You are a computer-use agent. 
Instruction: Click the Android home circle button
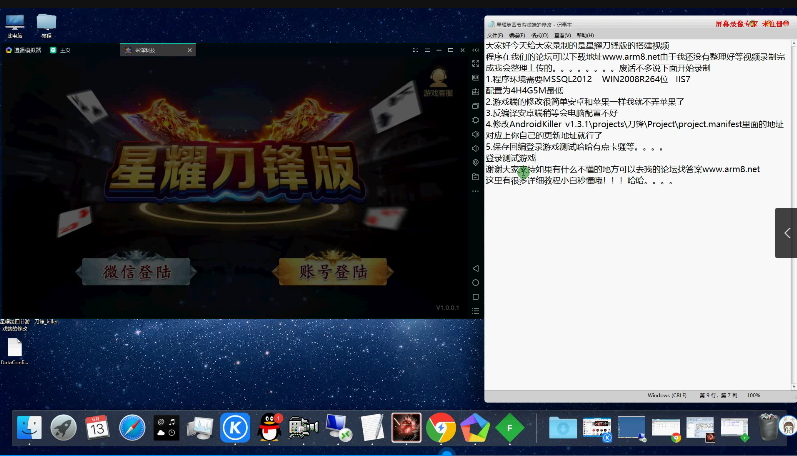click(x=475, y=282)
